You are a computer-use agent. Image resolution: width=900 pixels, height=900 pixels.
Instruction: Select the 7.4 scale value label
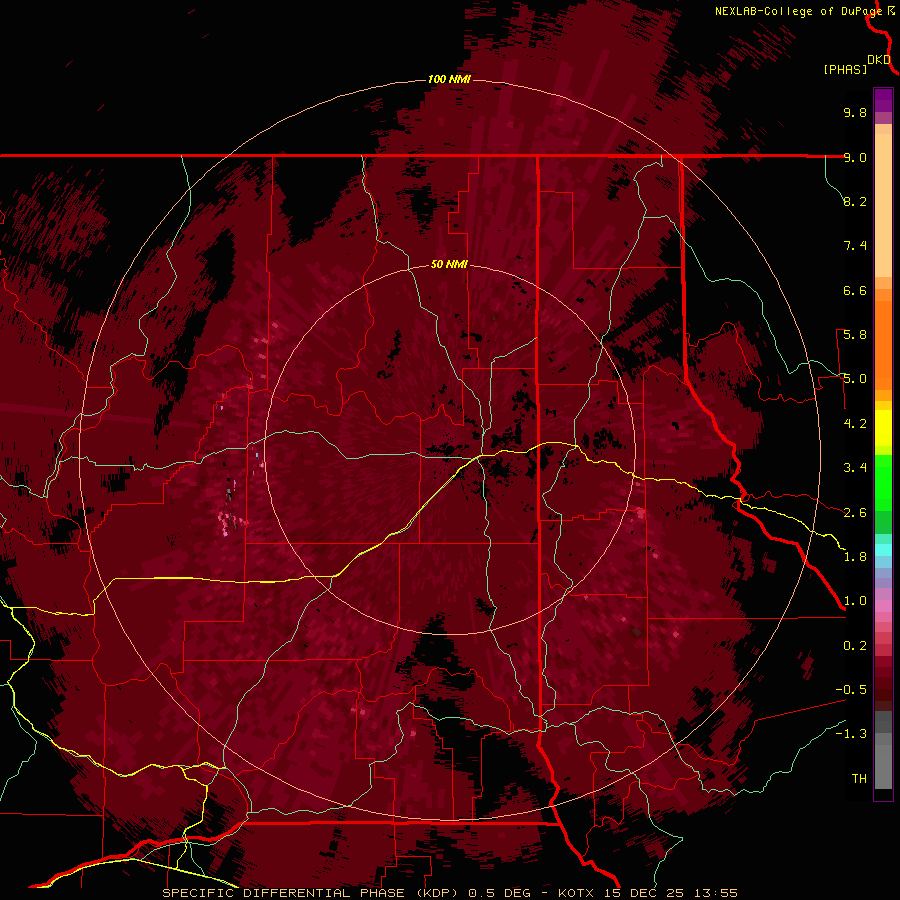coord(855,246)
